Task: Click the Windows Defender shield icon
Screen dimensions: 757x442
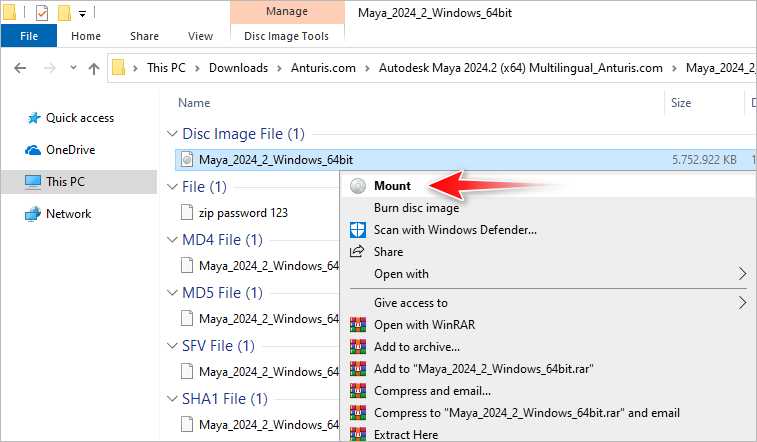Action: click(358, 229)
